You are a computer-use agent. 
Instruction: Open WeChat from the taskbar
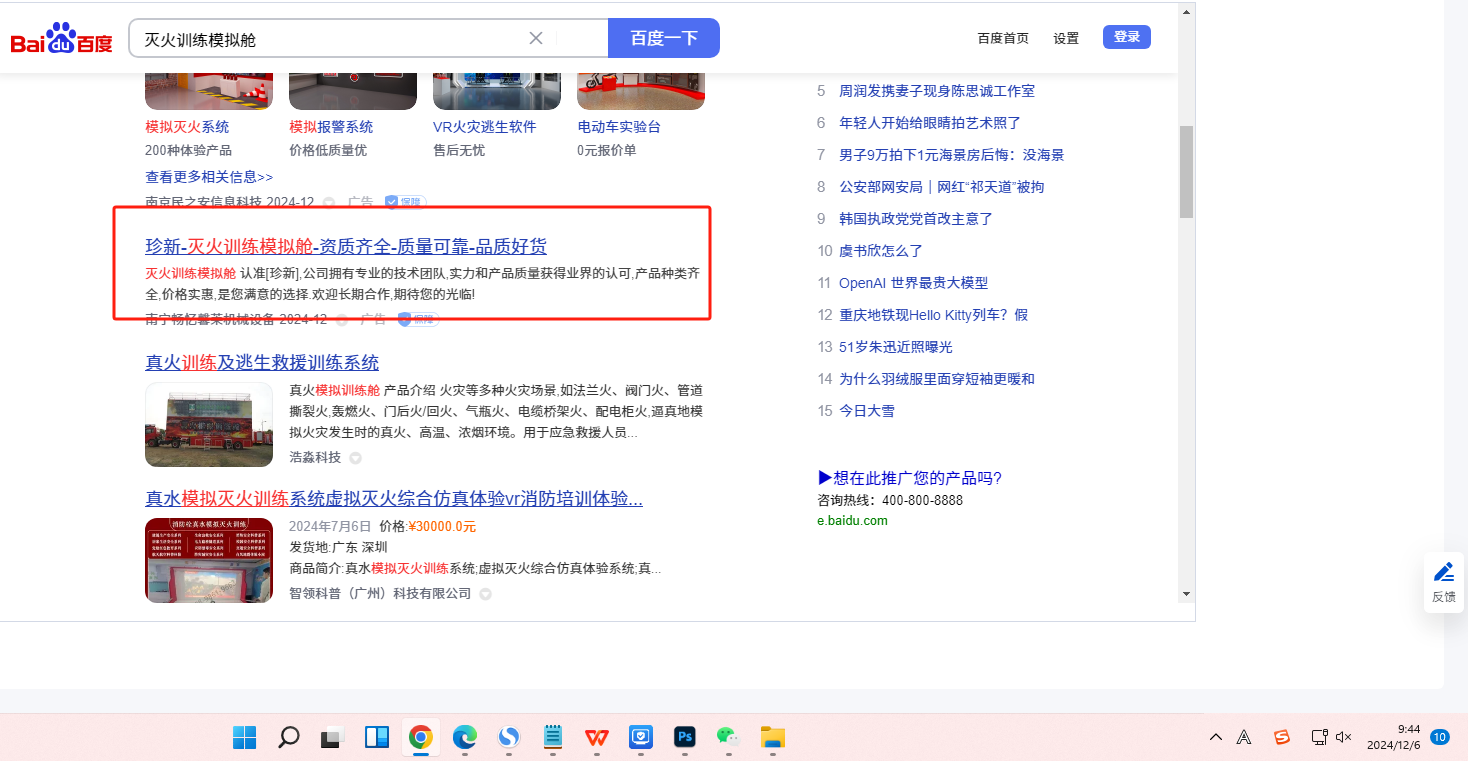(727, 738)
